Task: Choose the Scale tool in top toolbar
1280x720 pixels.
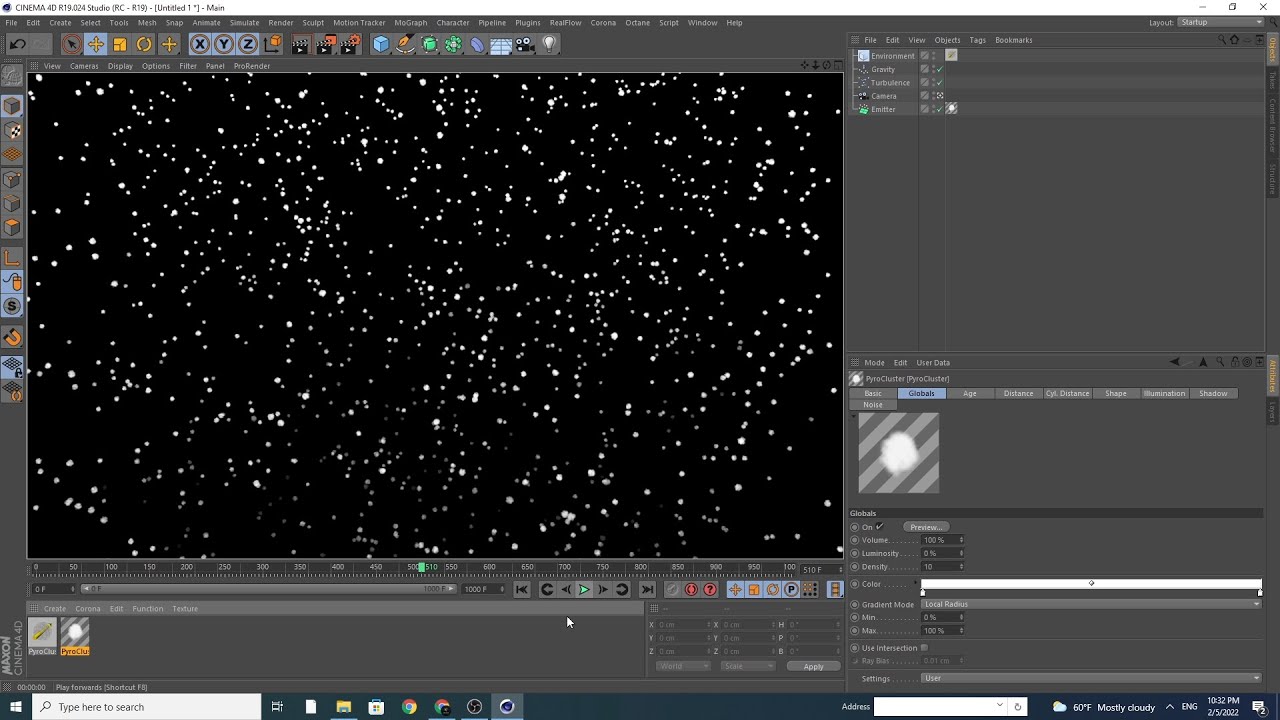Action: coord(120,44)
